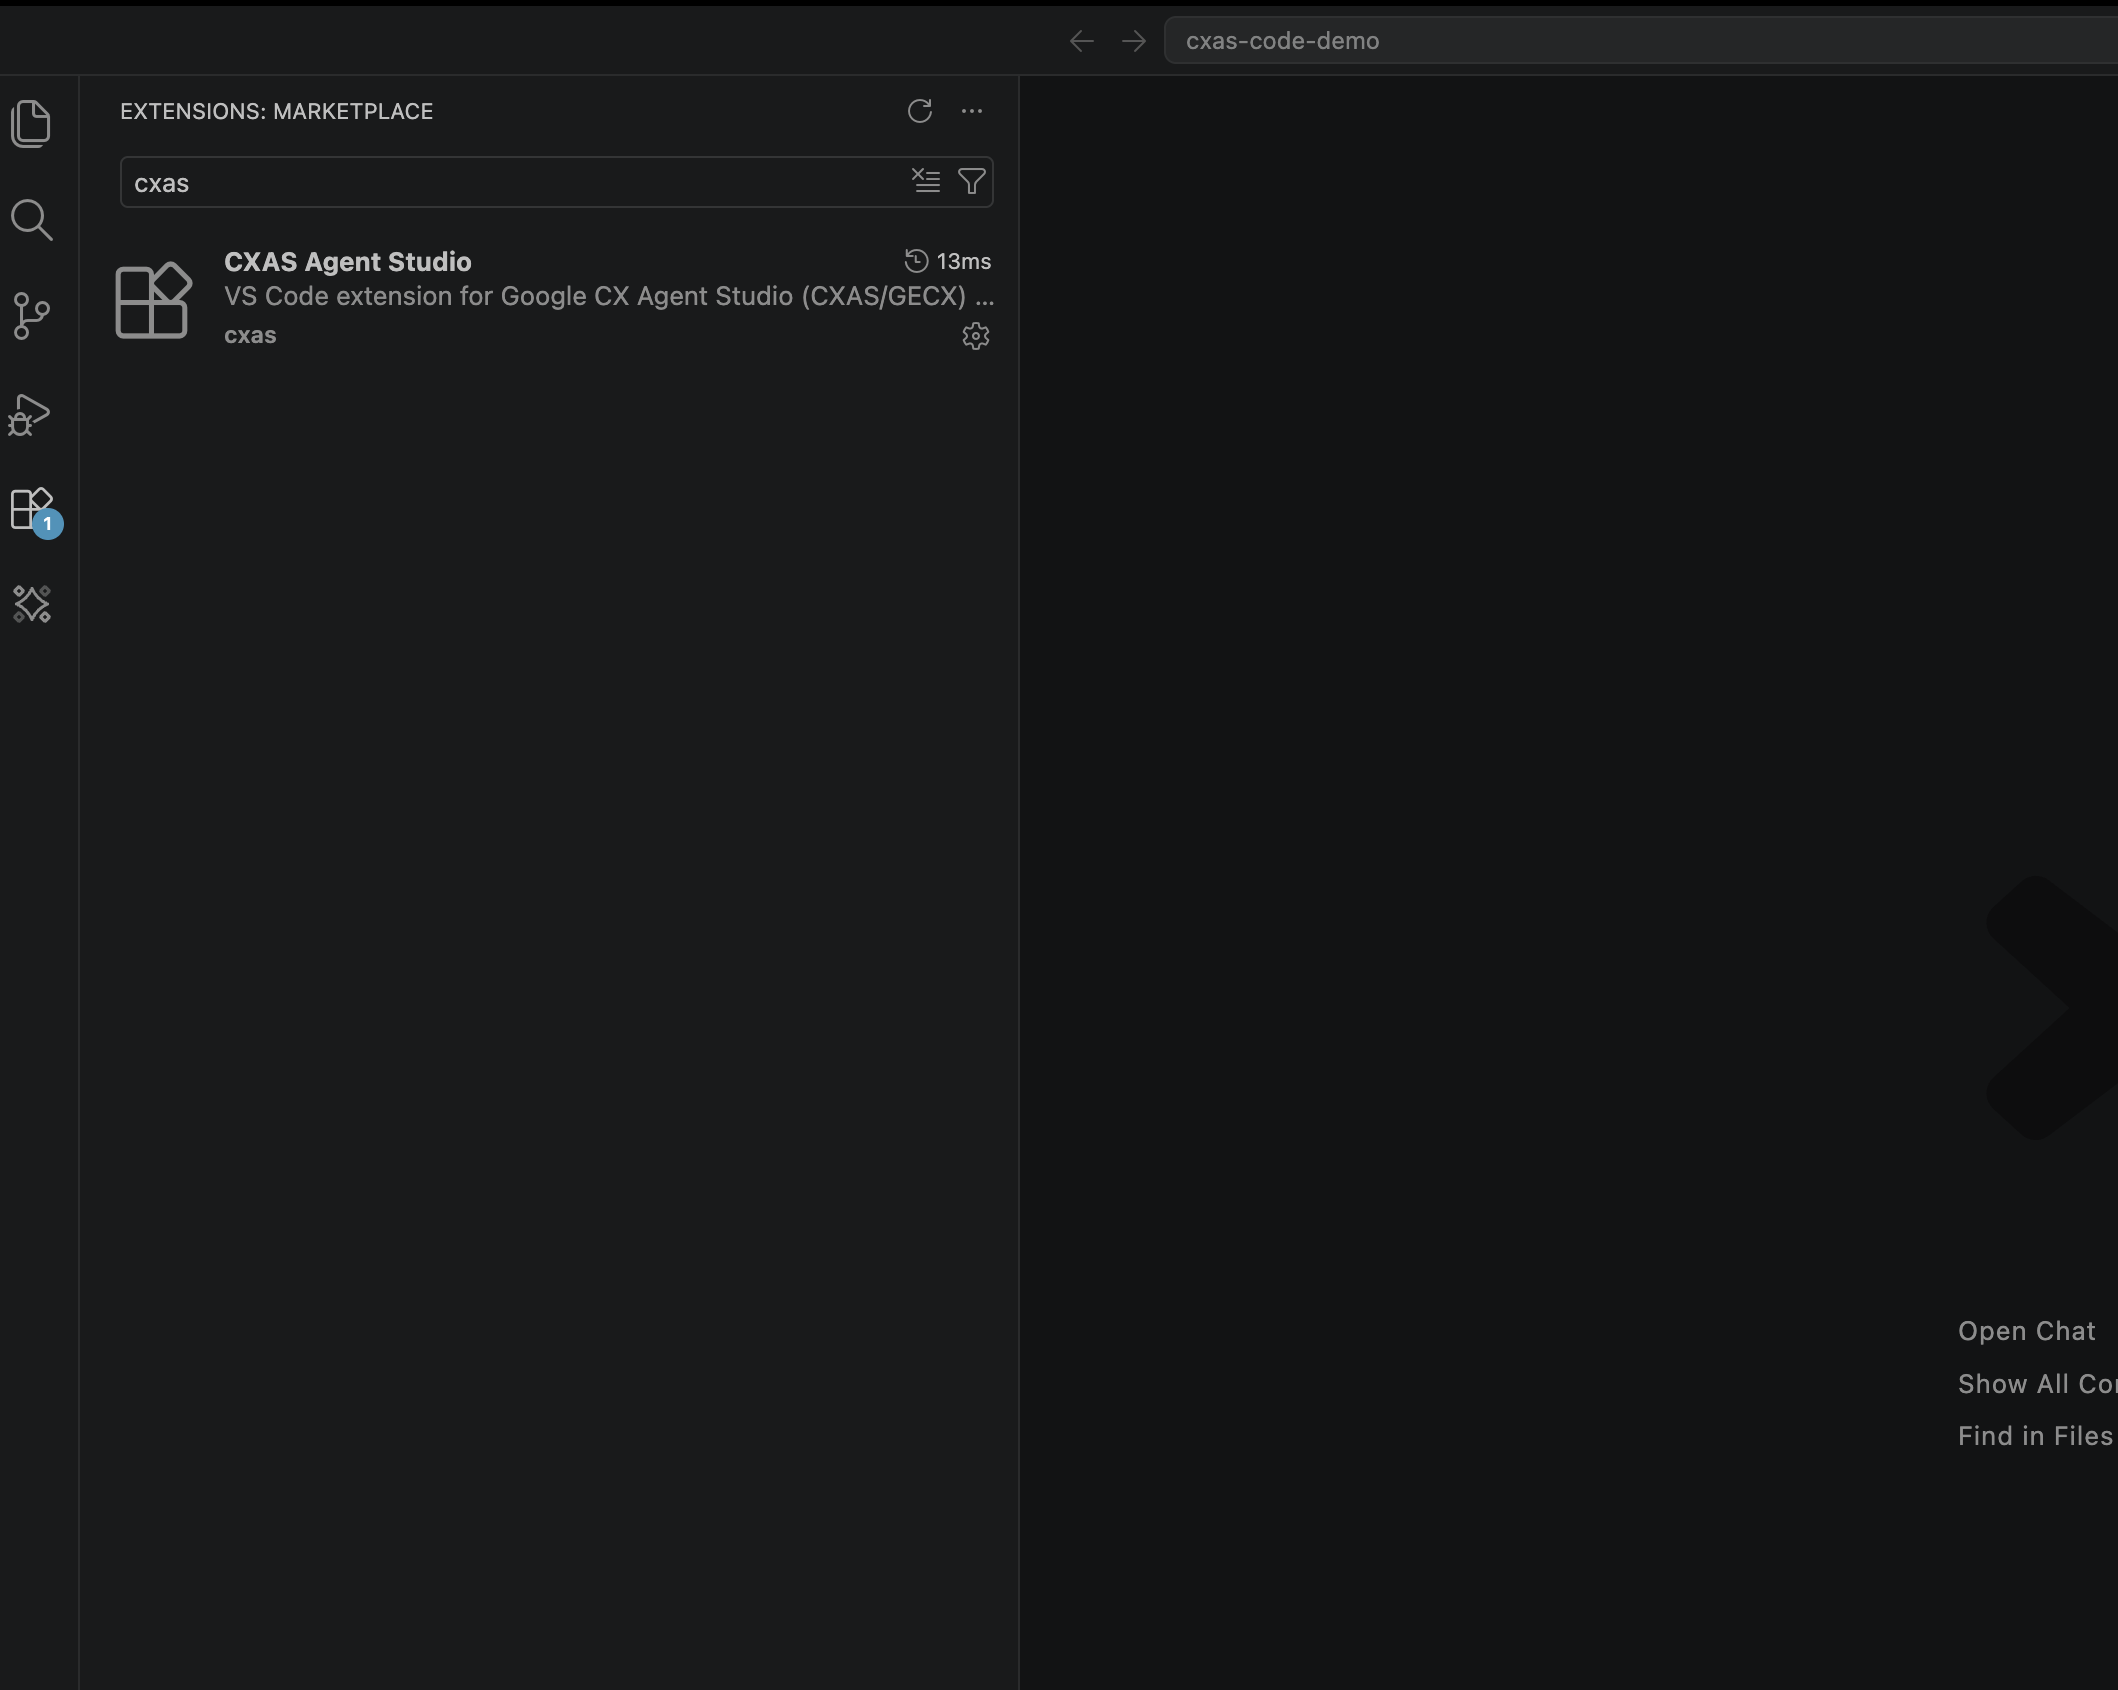2118x1690 pixels.
Task: Go back using the left navigation arrow
Action: point(1082,41)
